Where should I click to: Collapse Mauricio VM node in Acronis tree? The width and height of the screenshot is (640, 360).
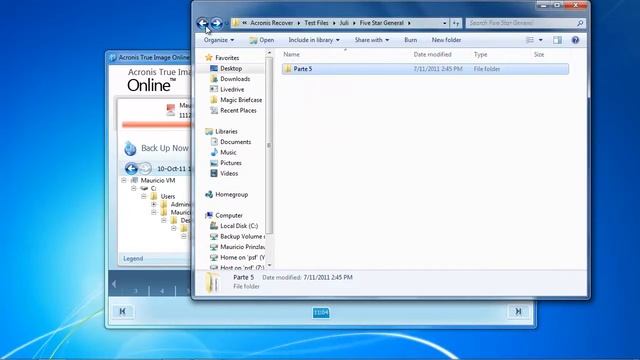(124, 180)
